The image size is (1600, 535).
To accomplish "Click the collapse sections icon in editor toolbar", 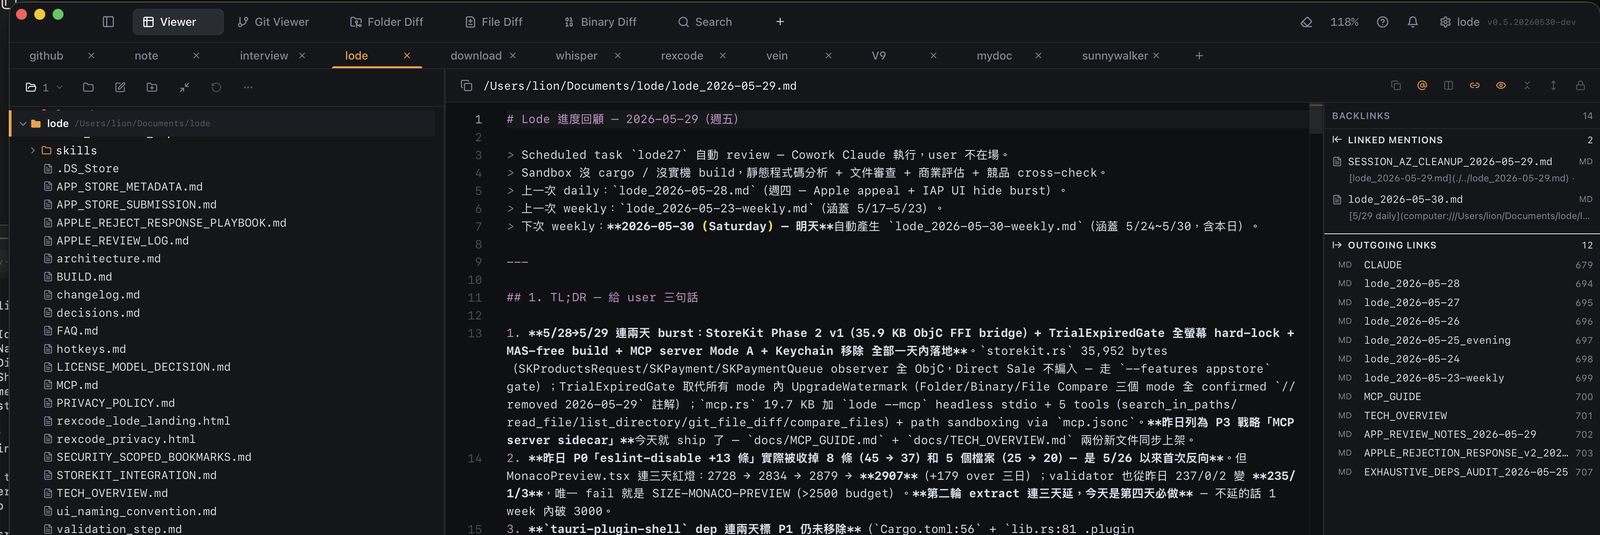I will pos(1527,86).
